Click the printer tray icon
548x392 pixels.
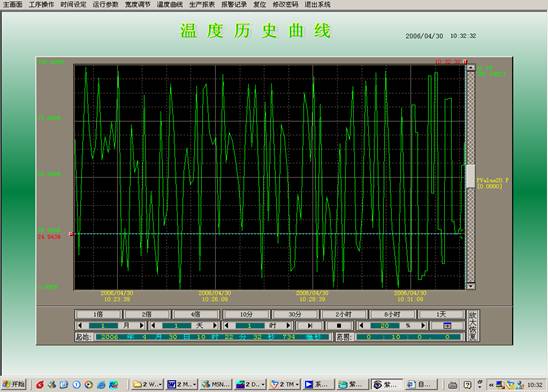tap(453, 385)
